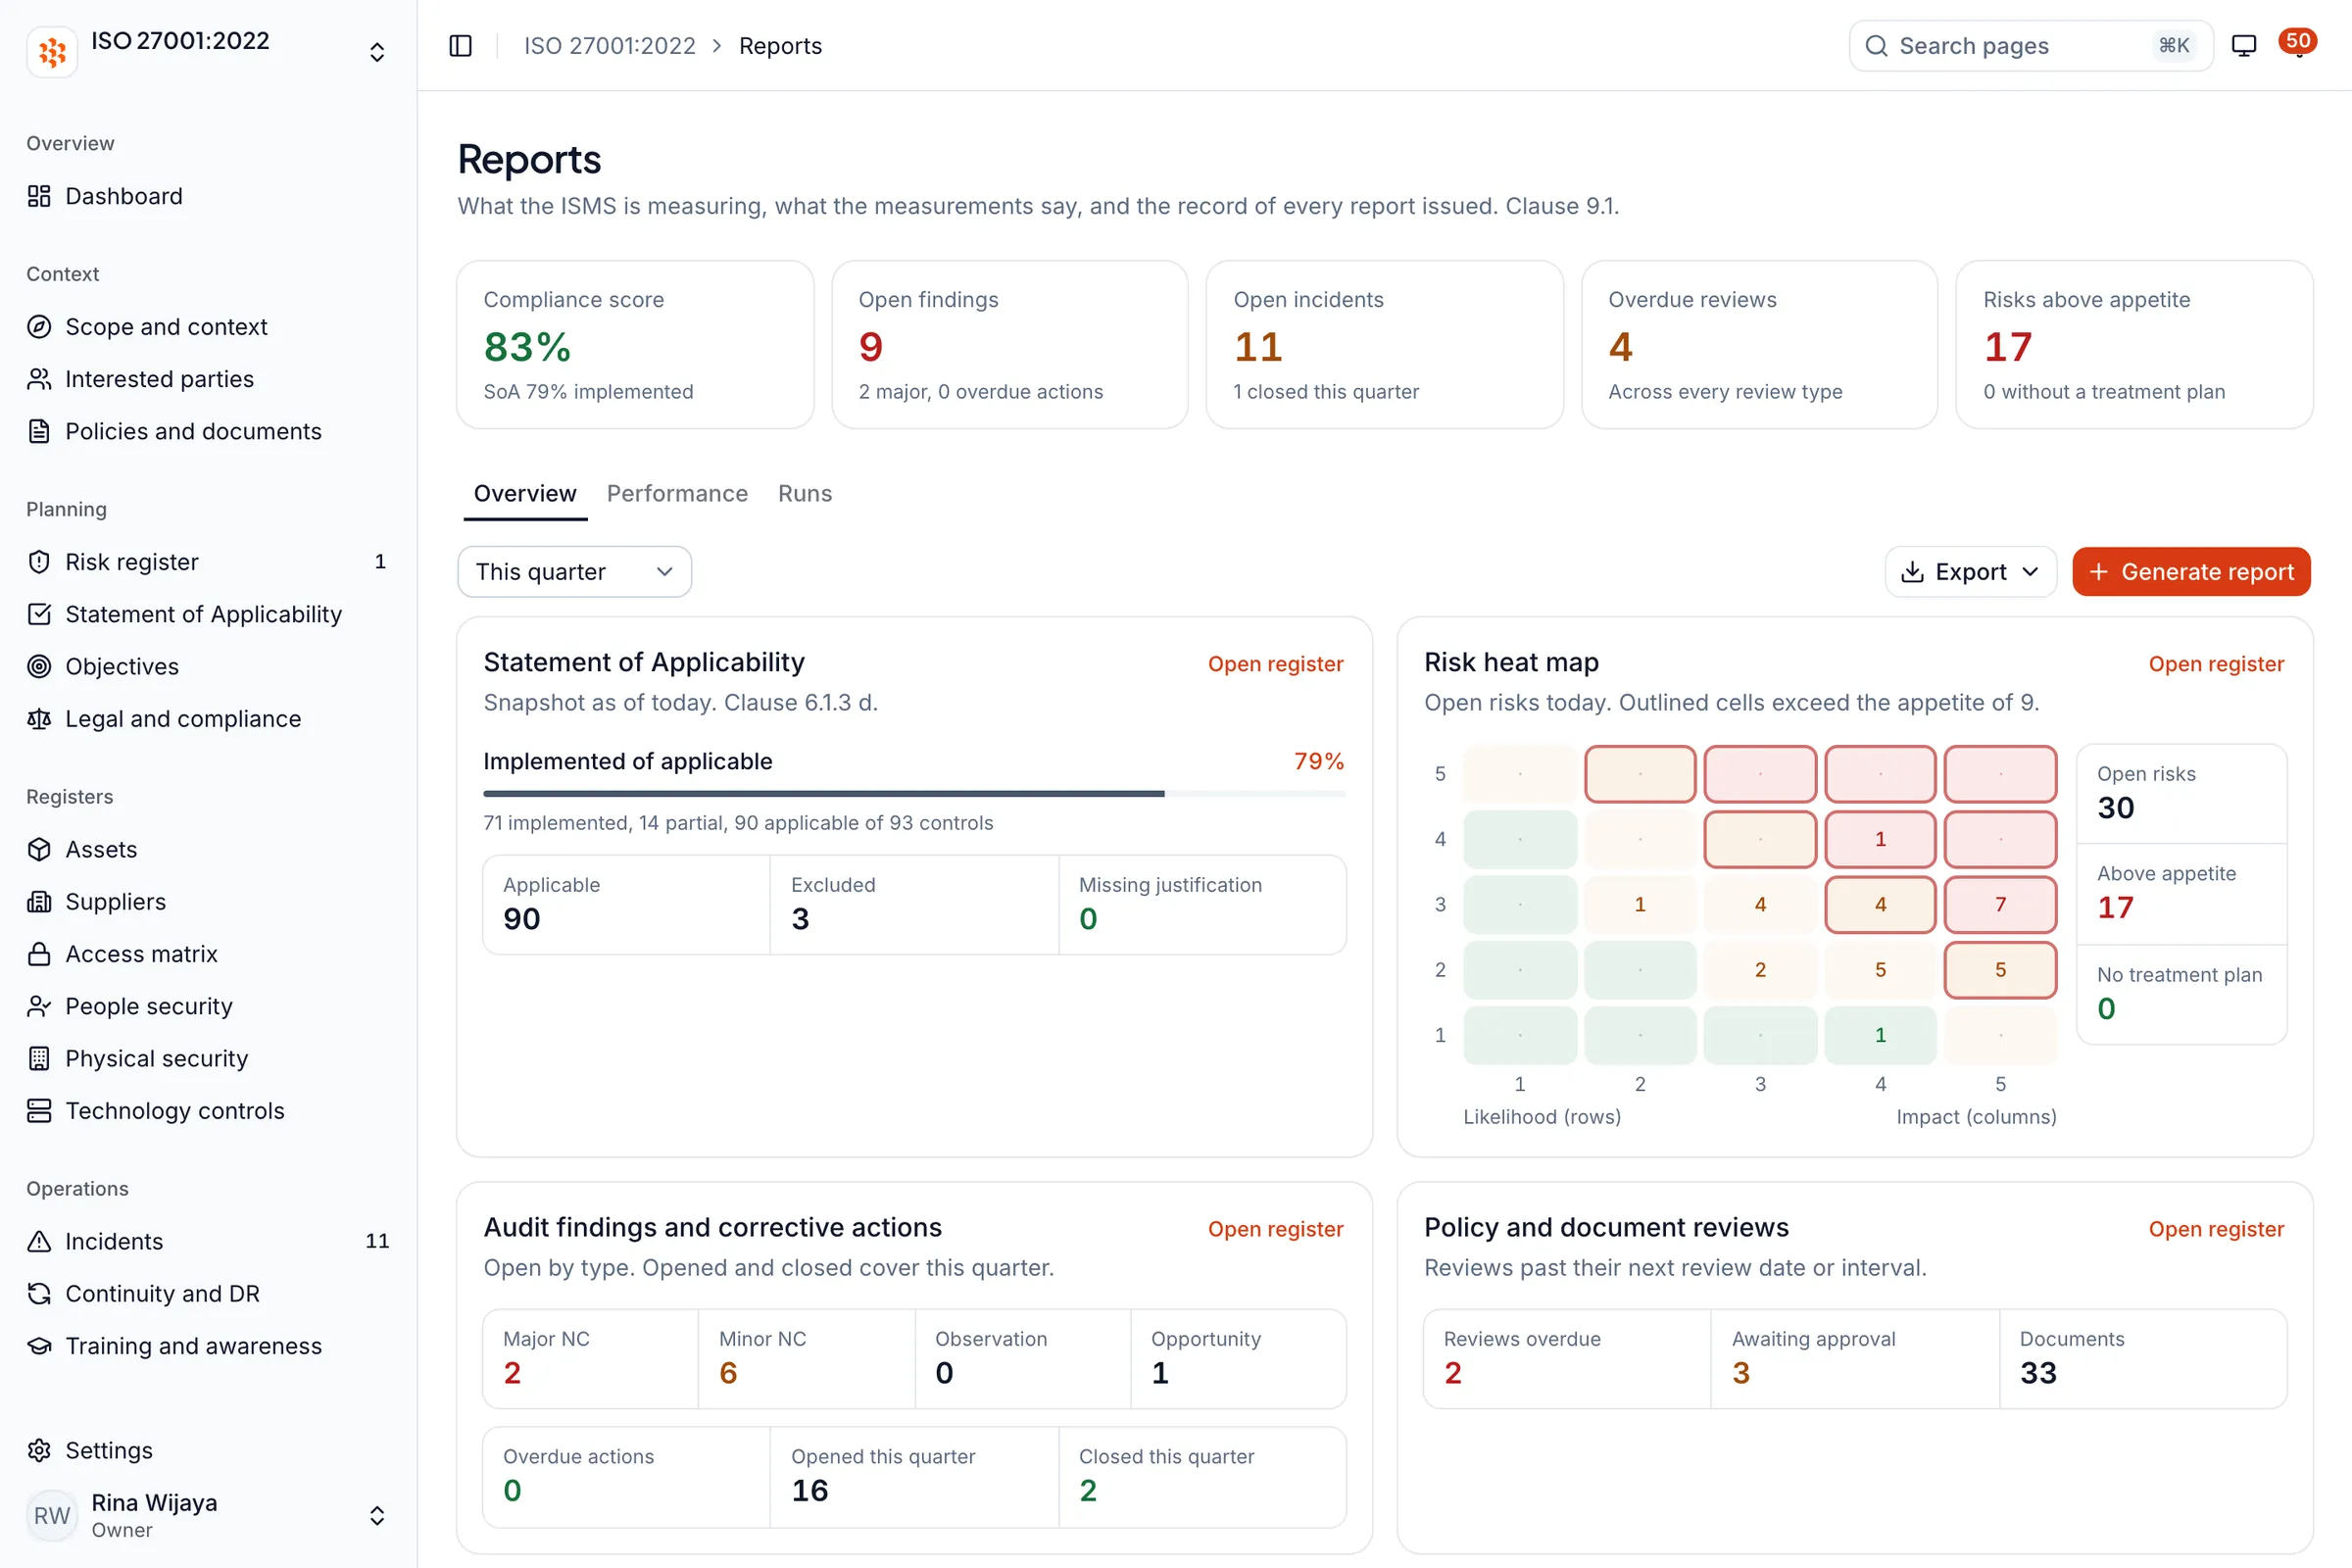
Task: Go to Objectives page
Action: (208, 666)
